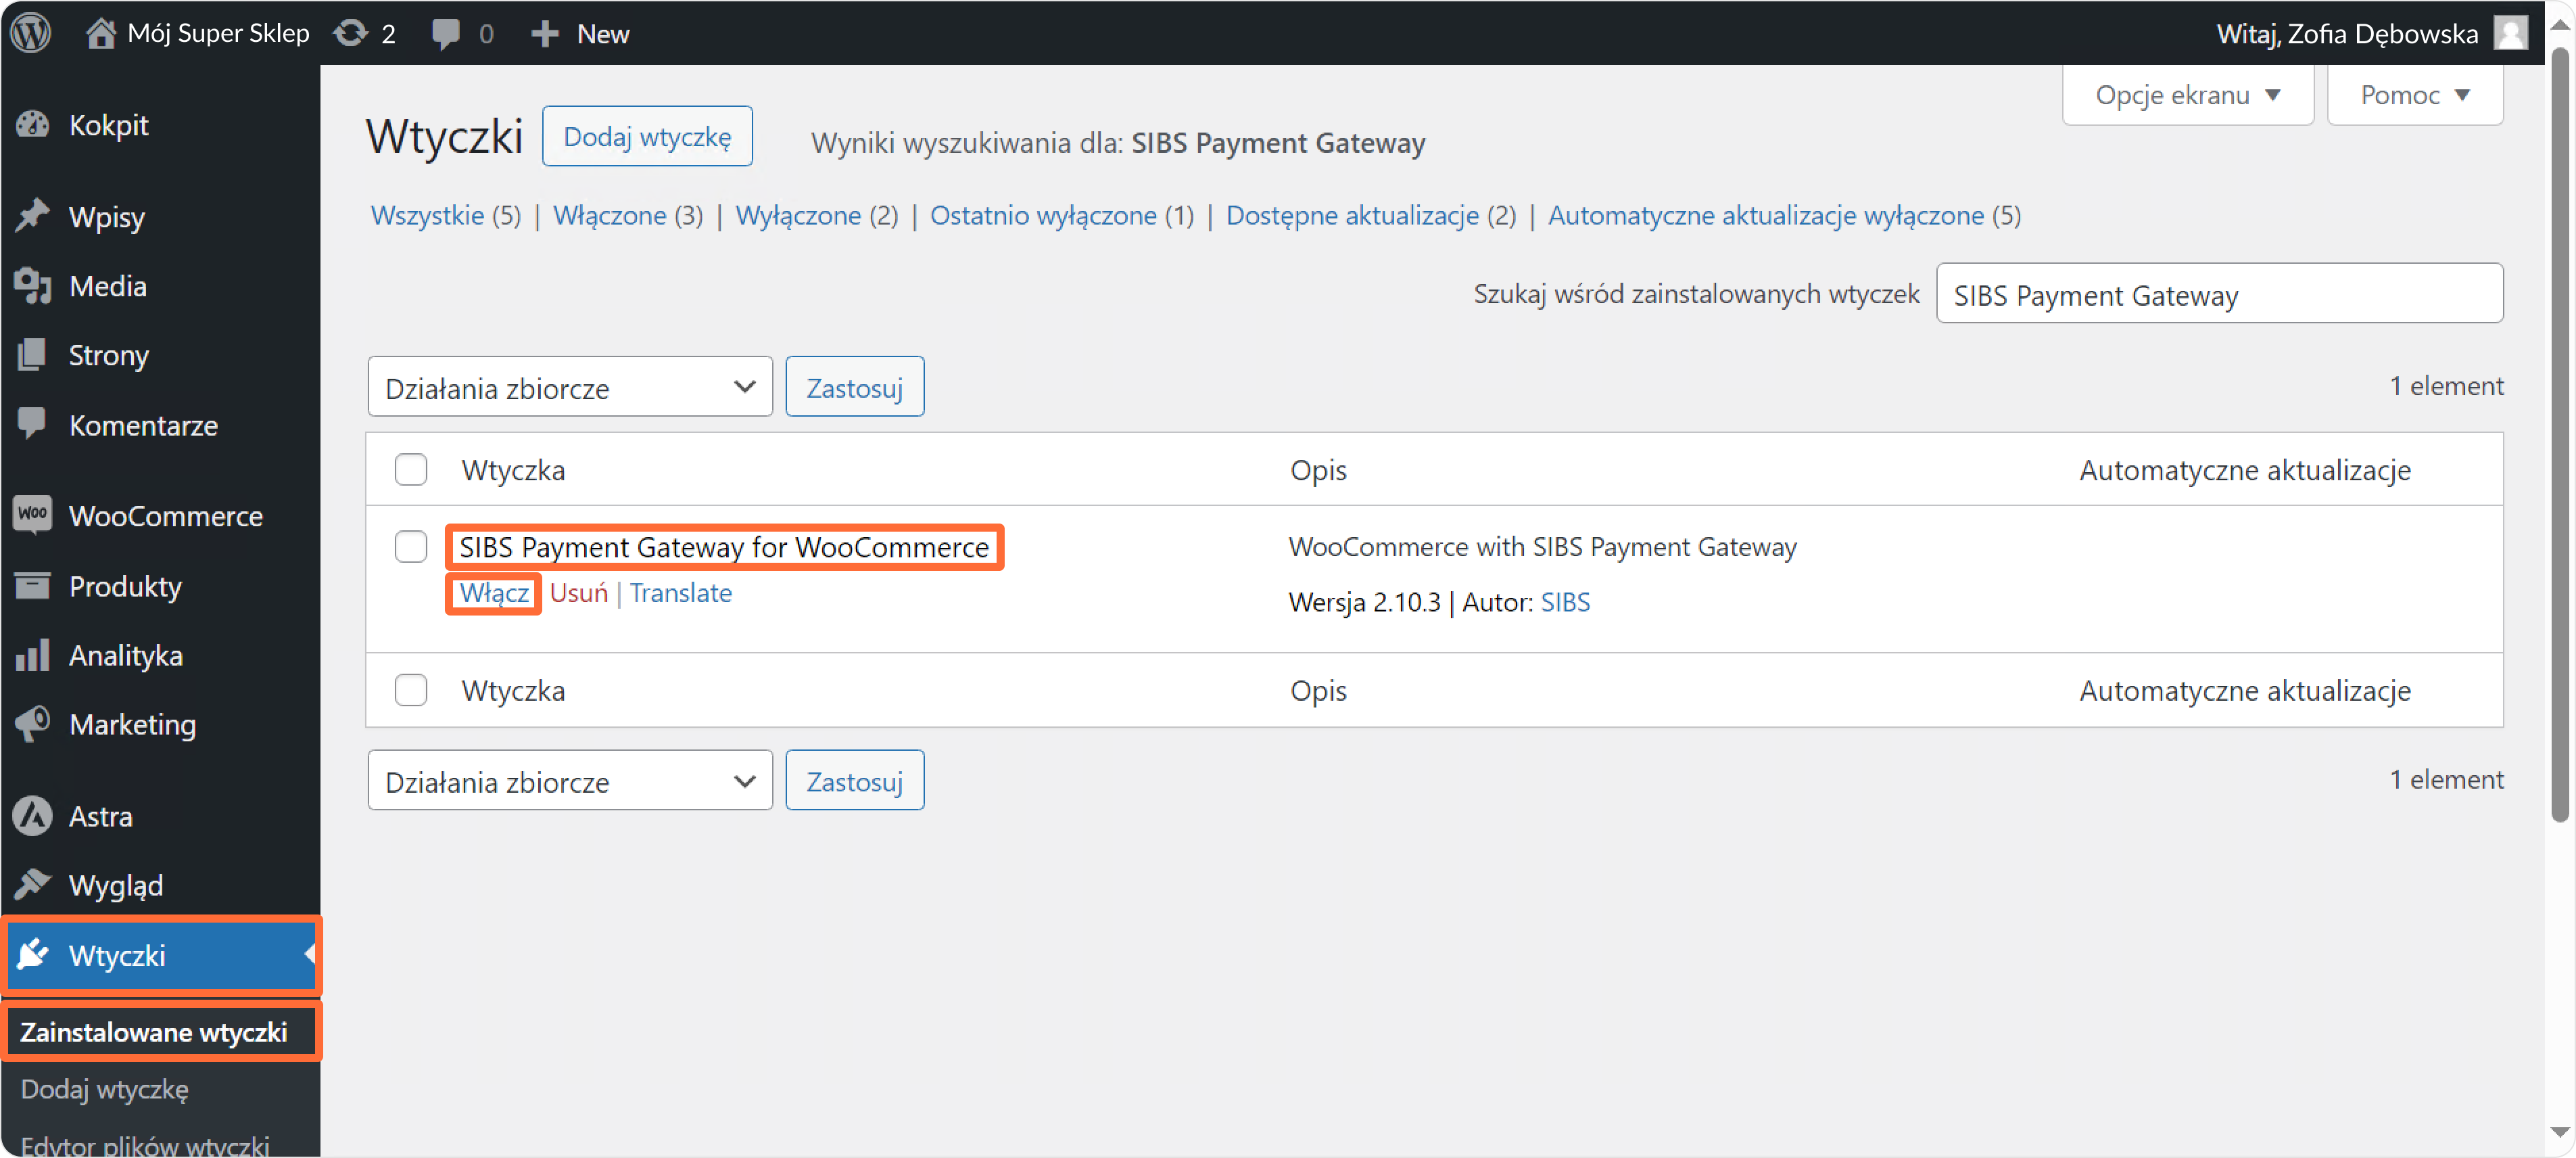The image size is (2576, 1158).
Task: Click the Włącz link to activate plugin
Action: 493,593
